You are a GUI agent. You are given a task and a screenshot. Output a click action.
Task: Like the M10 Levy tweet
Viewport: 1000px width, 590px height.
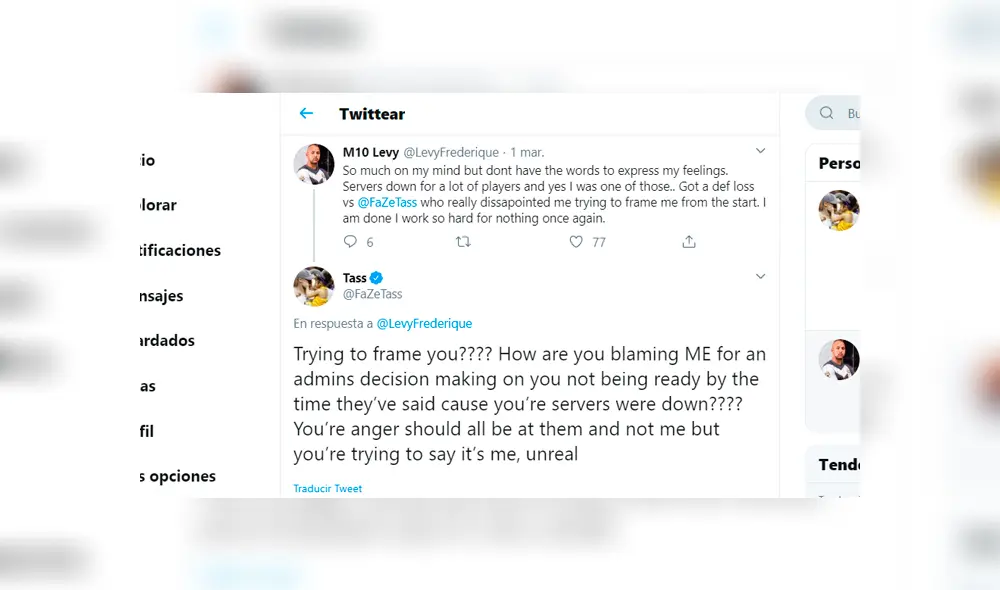(x=576, y=242)
